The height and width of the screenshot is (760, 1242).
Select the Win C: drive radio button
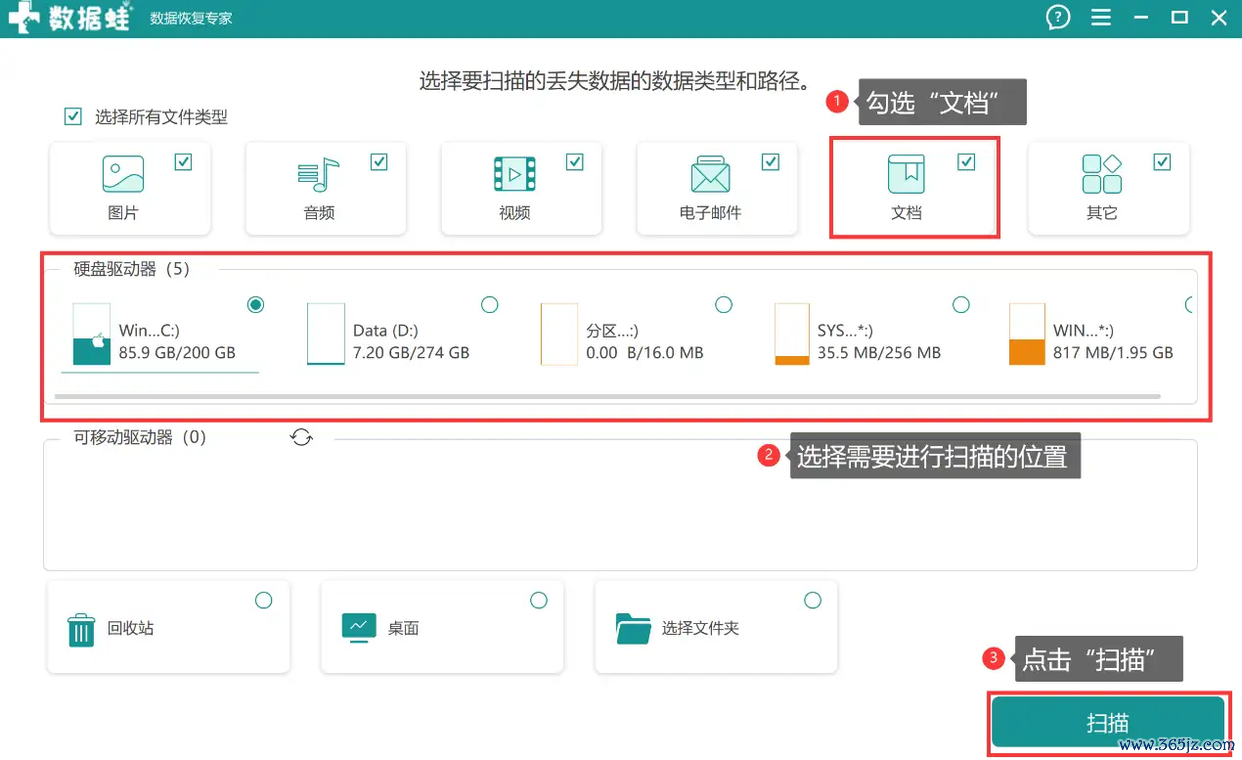coord(256,304)
